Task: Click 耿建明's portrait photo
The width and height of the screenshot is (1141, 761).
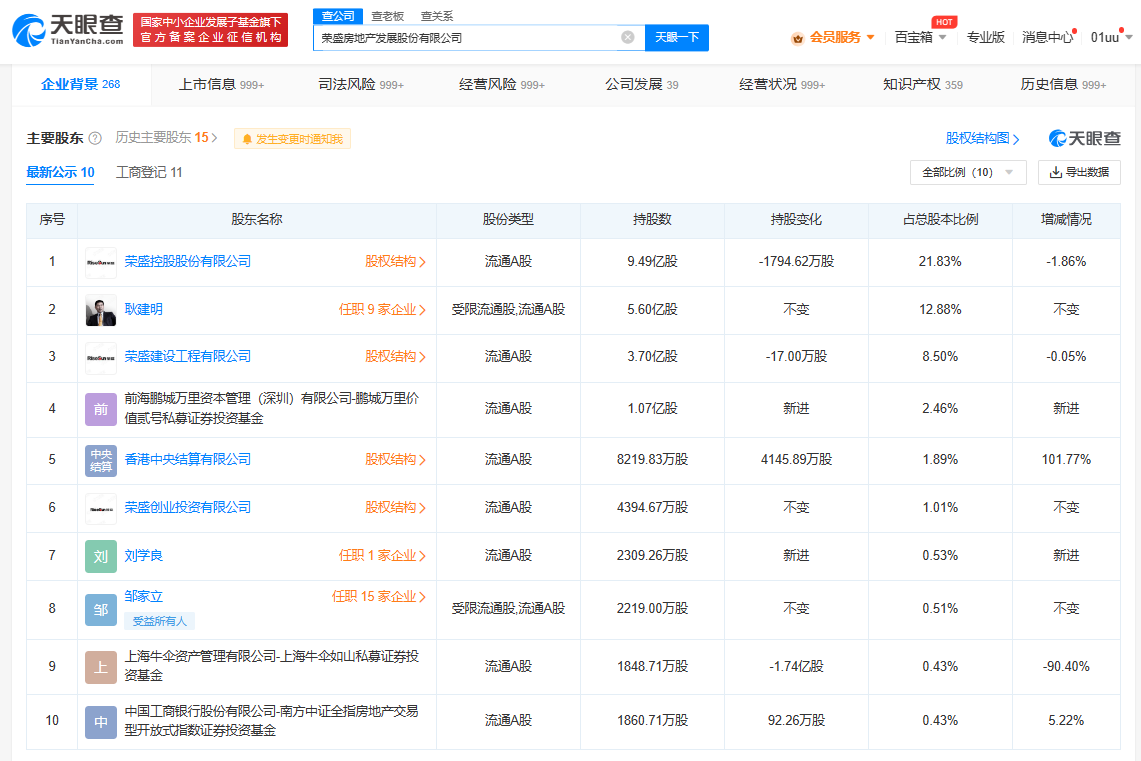Action: (x=100, y=310)
